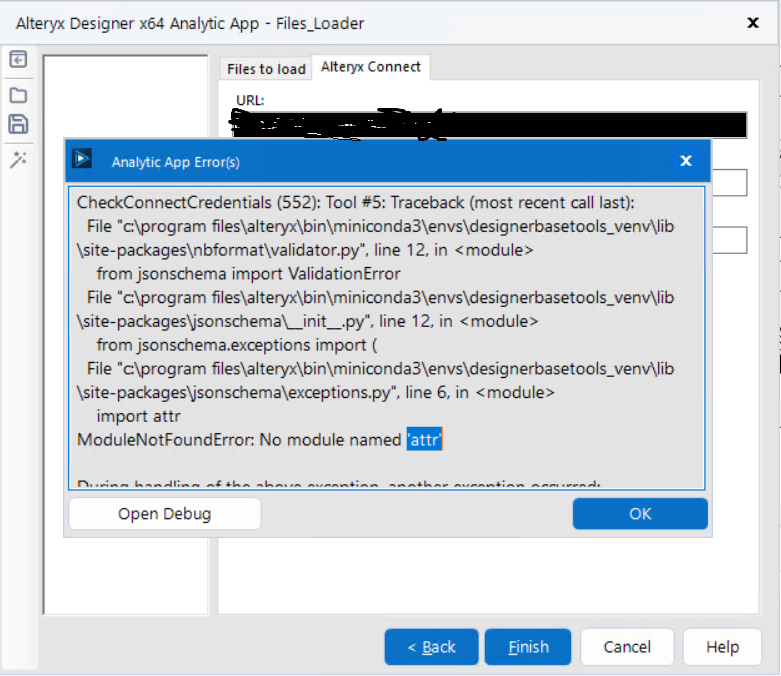Image resolution: width=781 pixels, height=676 pixels.
Task: Confirm the error with OK
Action: pos(640,514)
